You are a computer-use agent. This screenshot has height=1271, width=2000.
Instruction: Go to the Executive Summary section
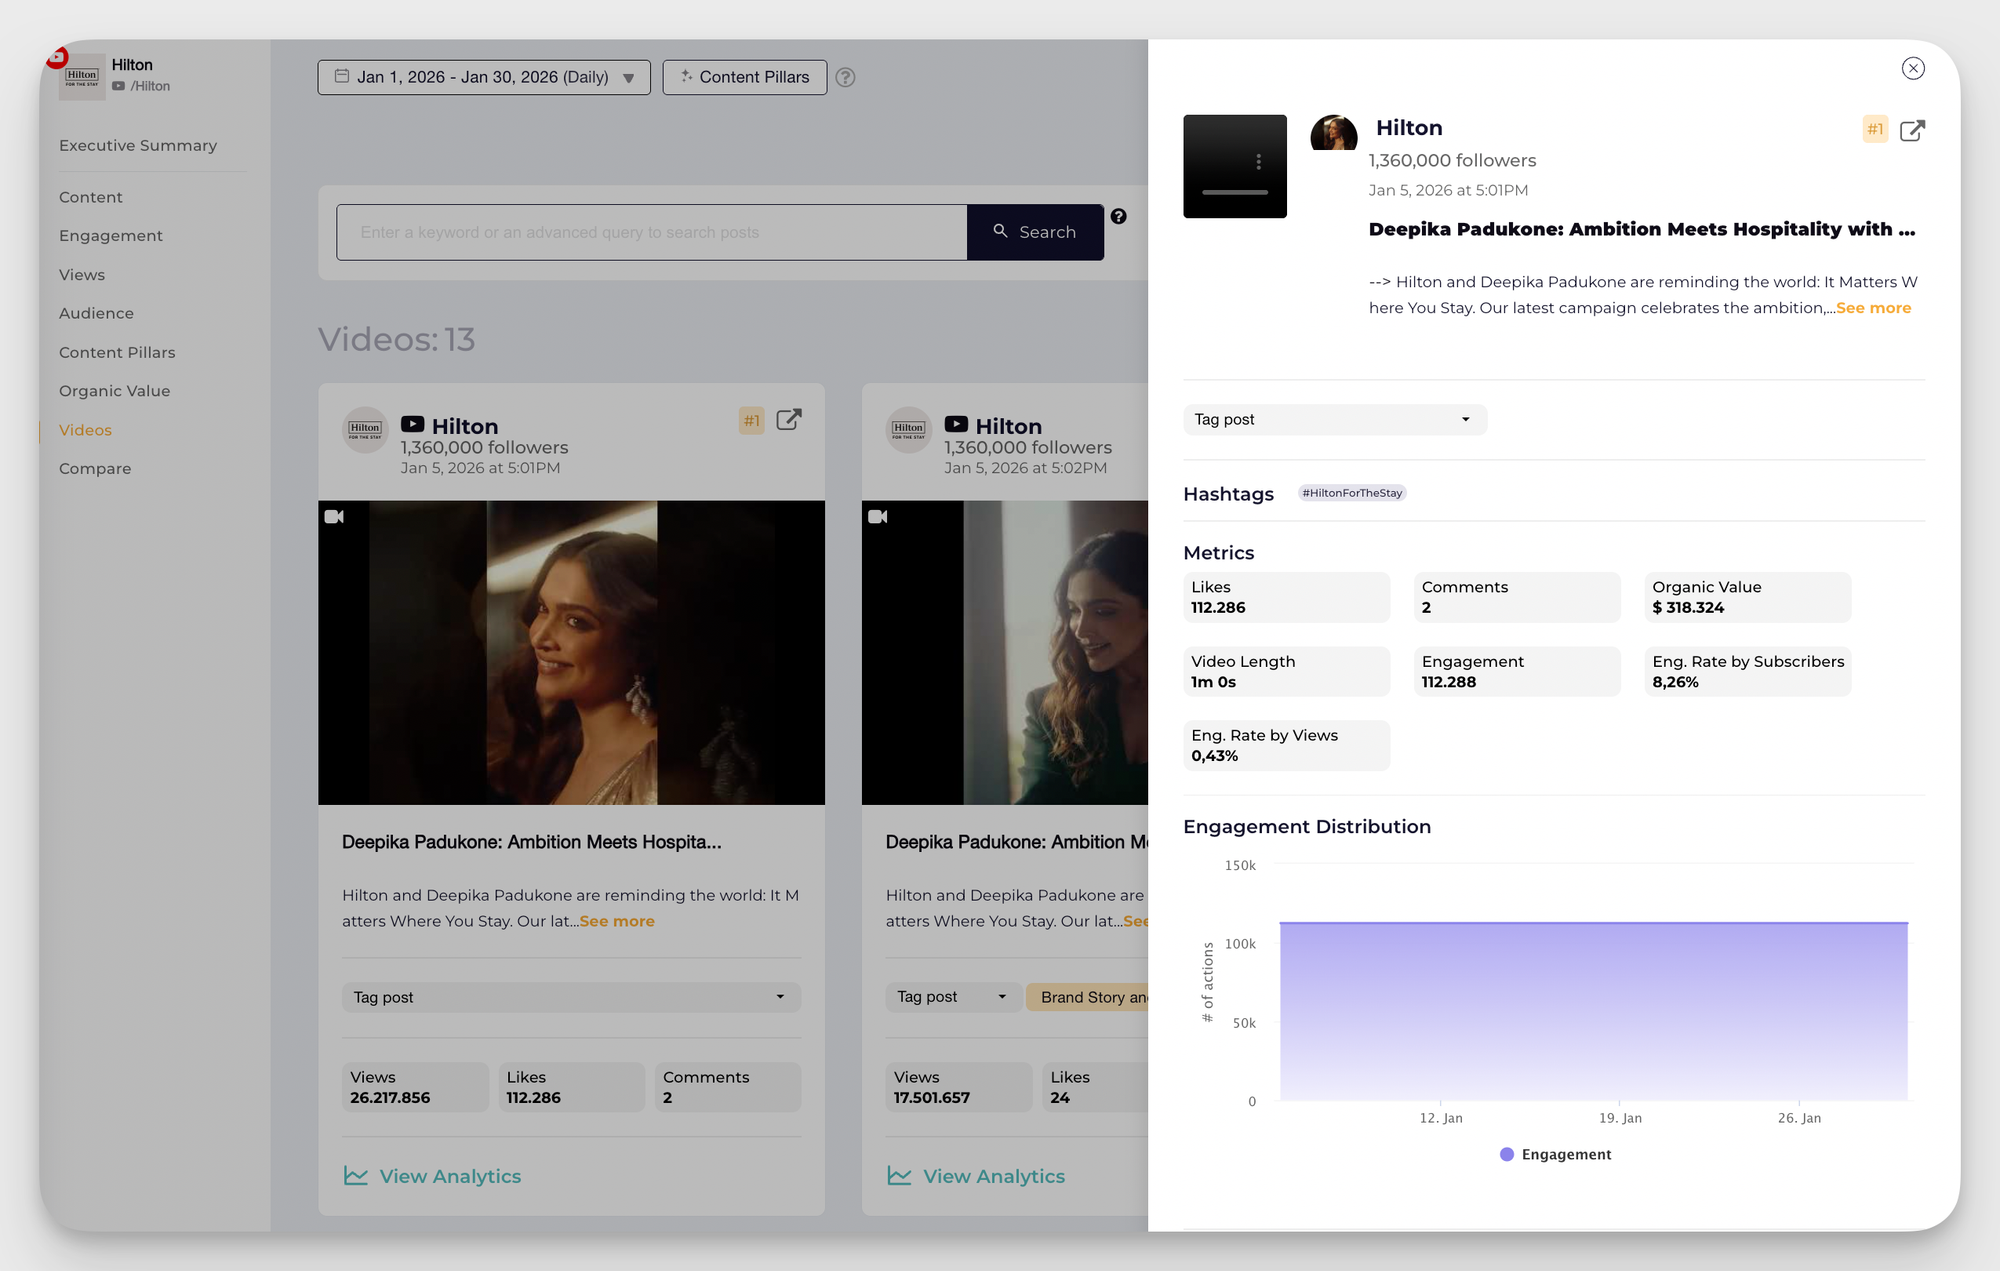[x=138, y=145]
